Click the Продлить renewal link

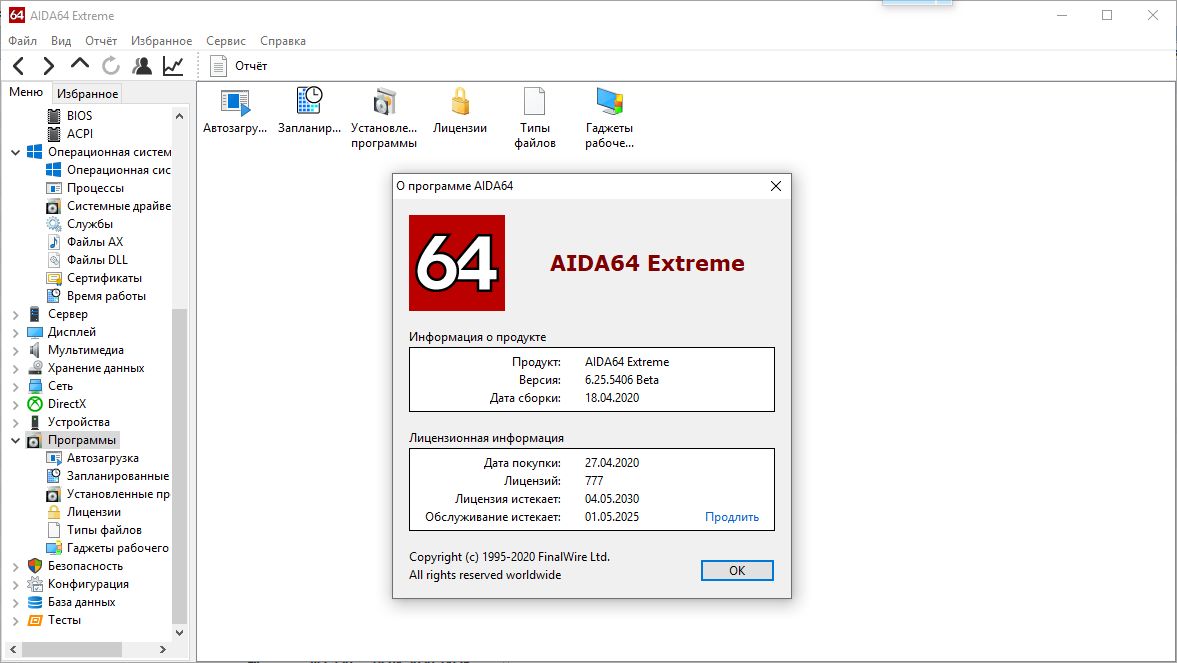pos(732,517)
